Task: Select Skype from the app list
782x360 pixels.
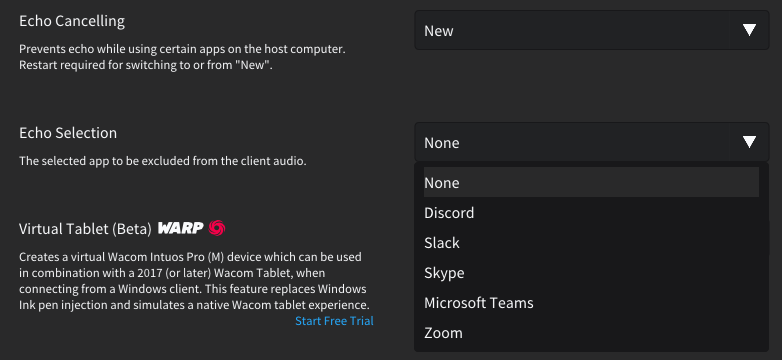Action: coord(591,273)
